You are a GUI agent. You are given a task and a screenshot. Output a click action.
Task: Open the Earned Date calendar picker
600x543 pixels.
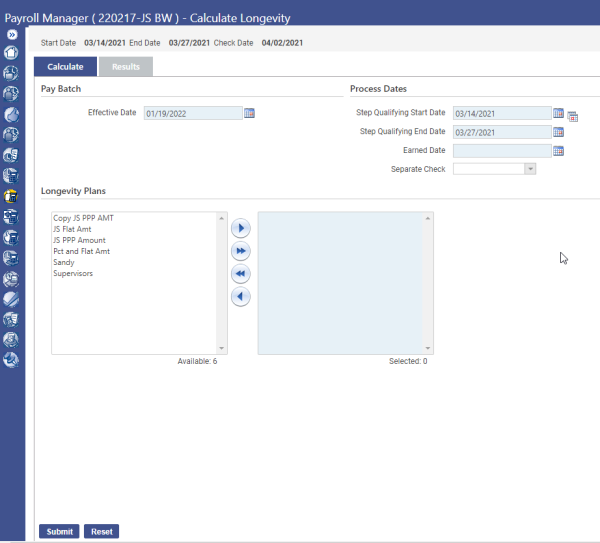(x=559, y=151)
